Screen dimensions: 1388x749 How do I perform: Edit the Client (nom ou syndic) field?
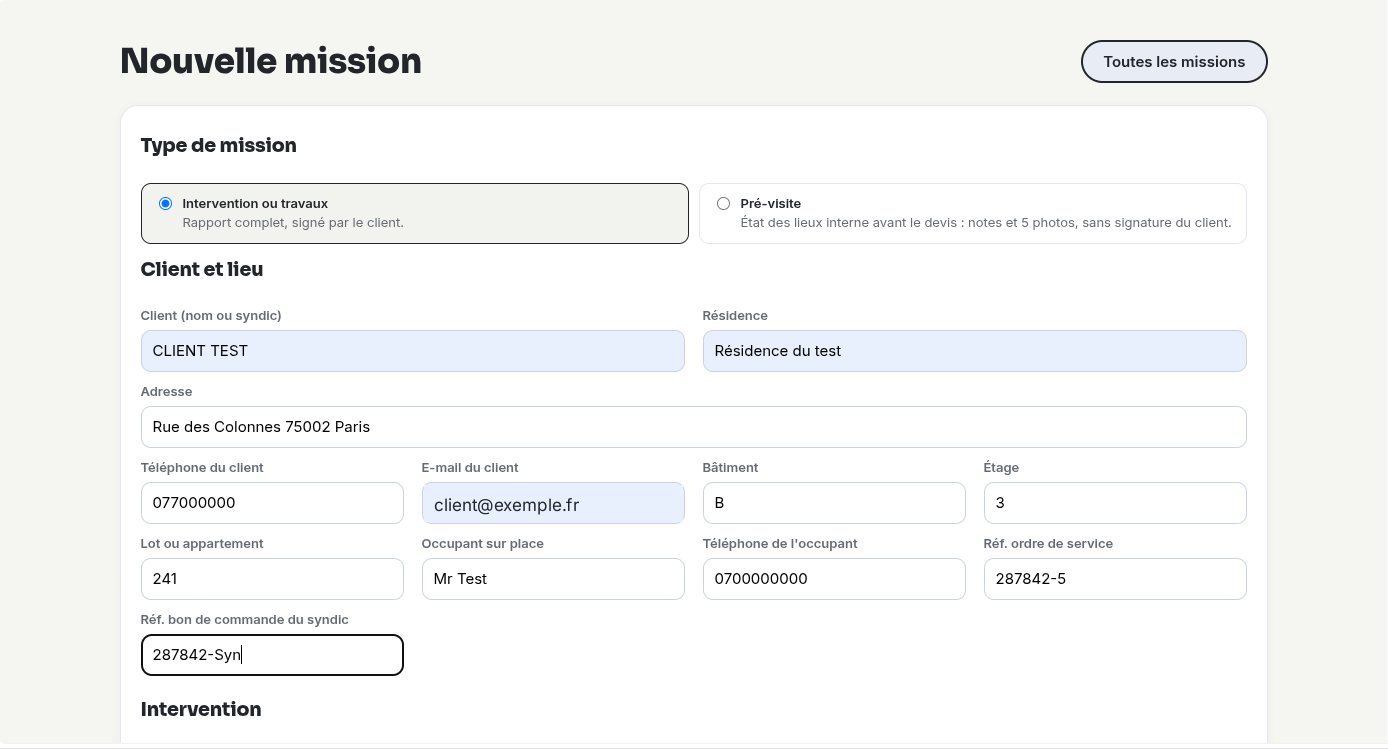click(x=413, y=351)
